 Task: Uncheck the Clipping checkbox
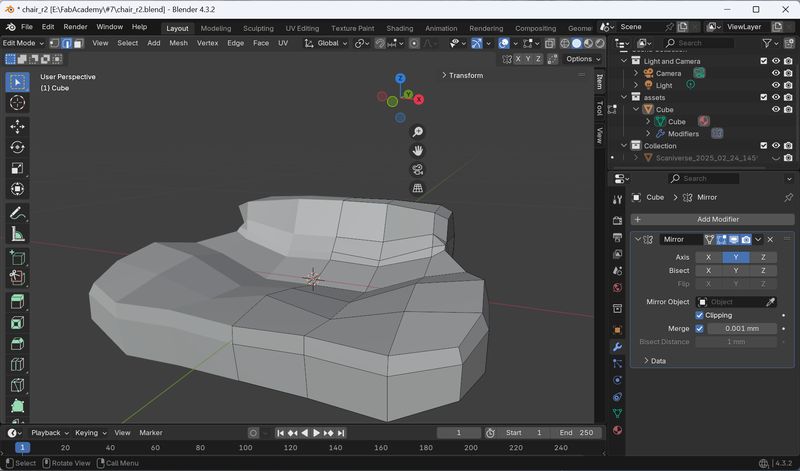click(x=699, y=315)
